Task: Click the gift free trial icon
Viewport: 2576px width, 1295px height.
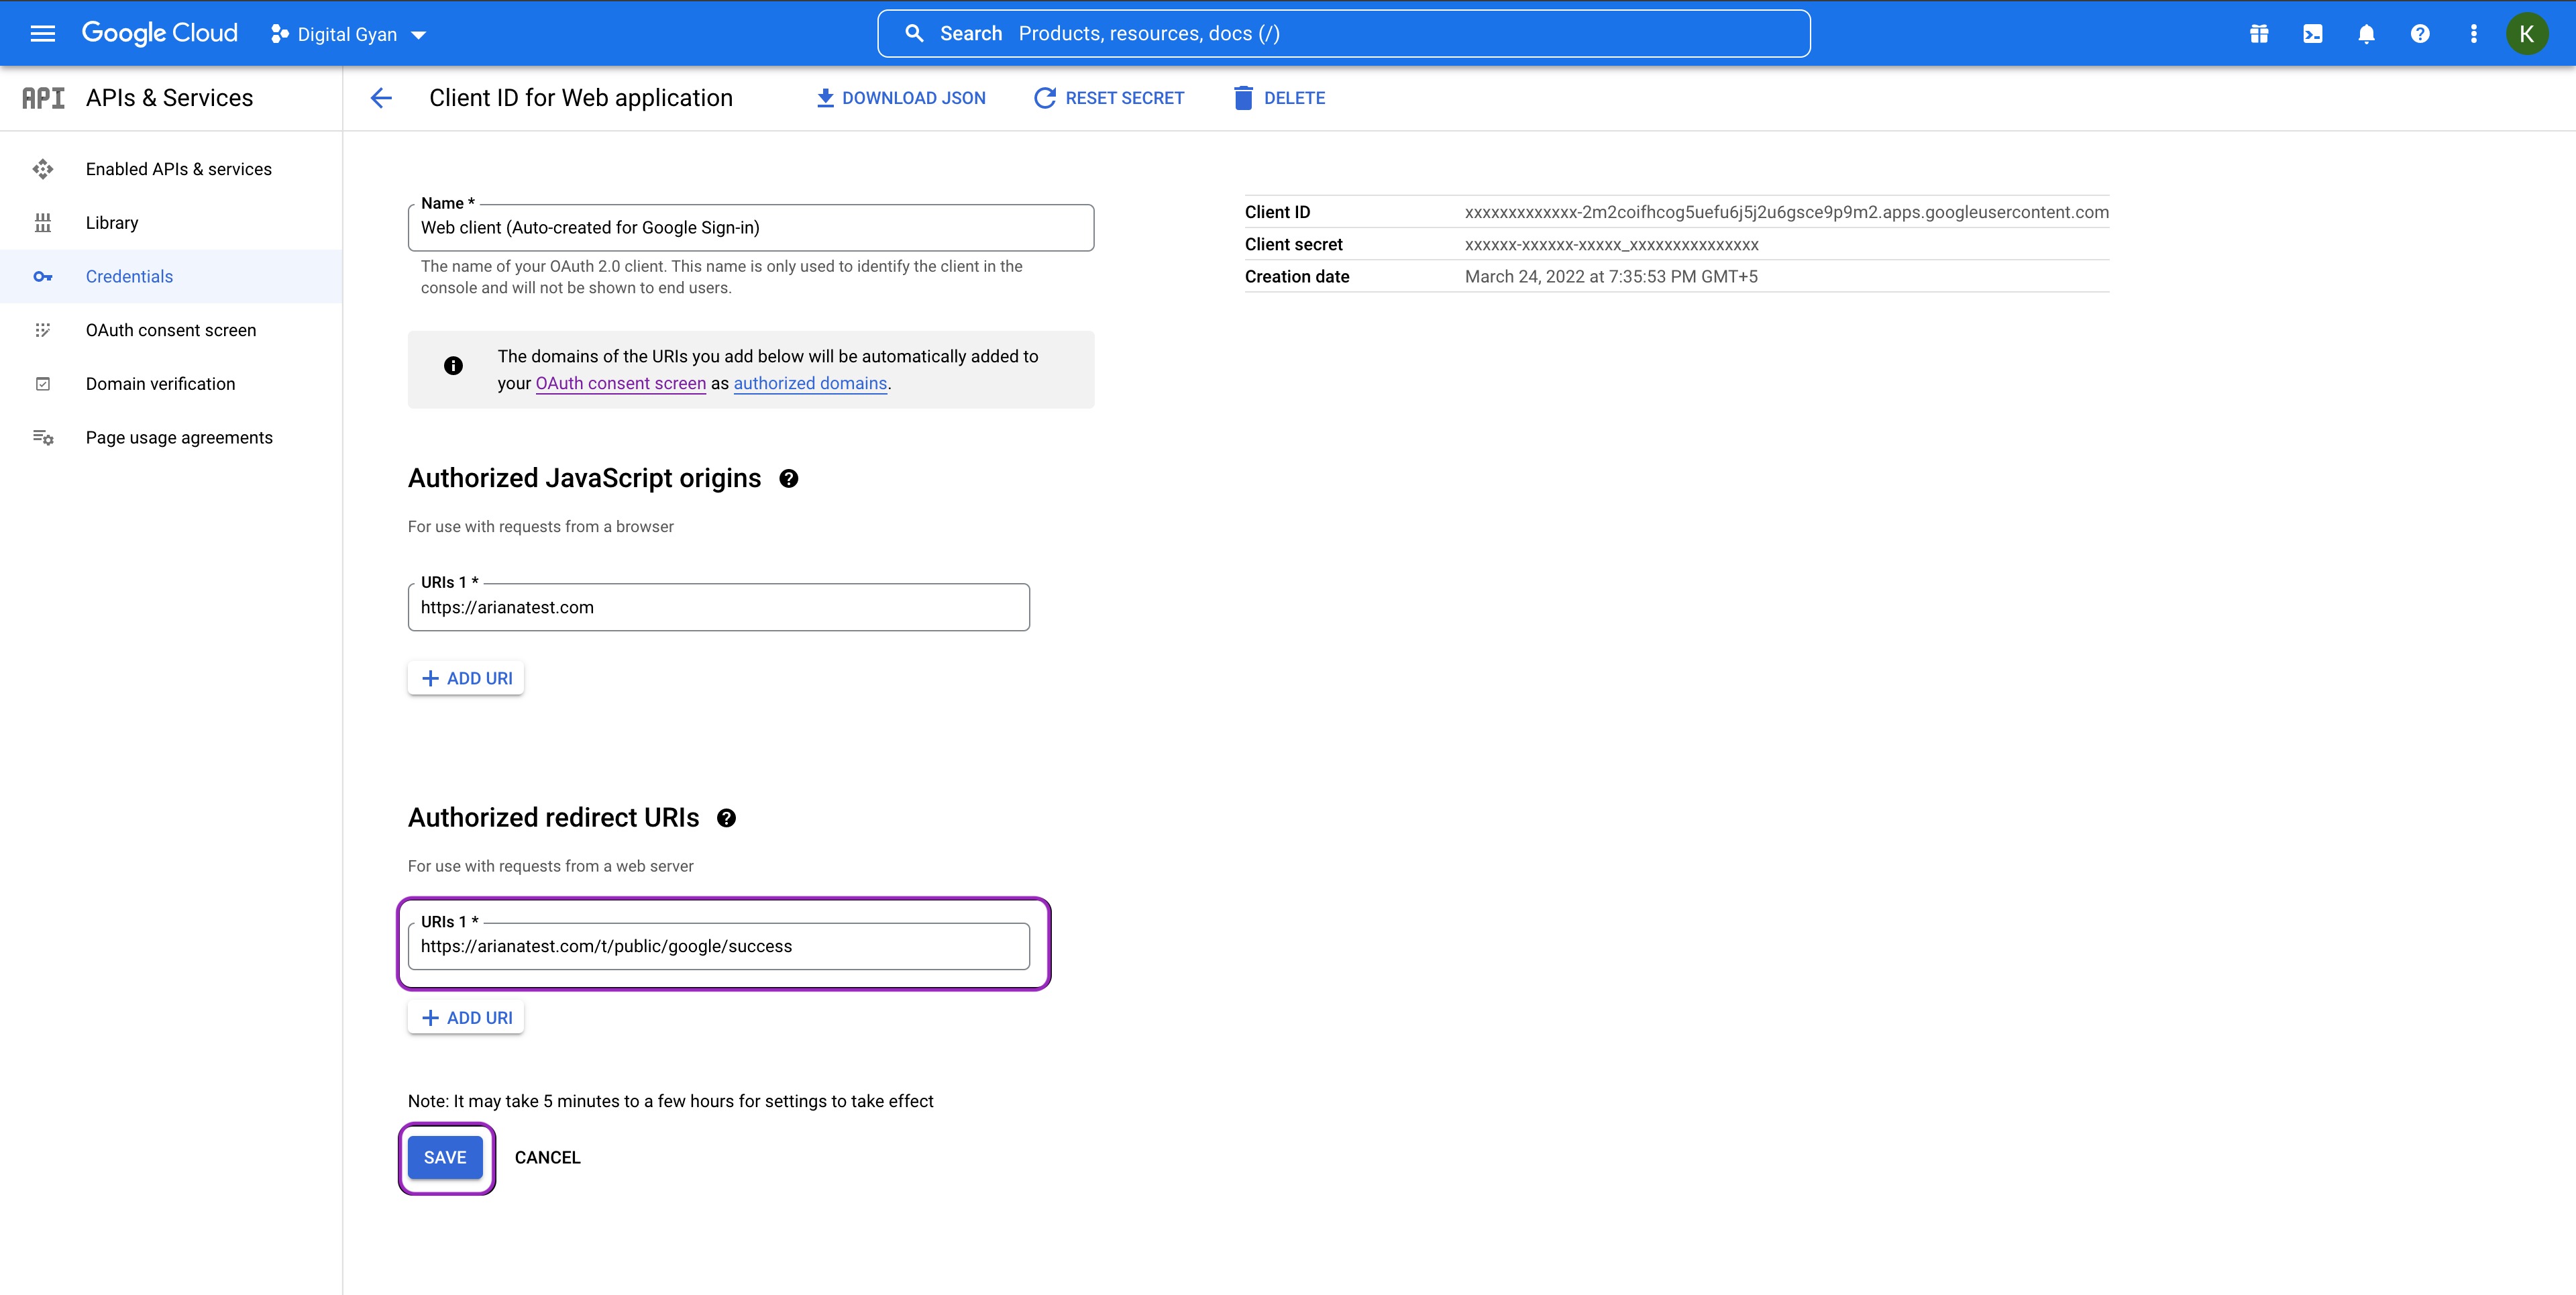Action: click(x=2258, y=34)
